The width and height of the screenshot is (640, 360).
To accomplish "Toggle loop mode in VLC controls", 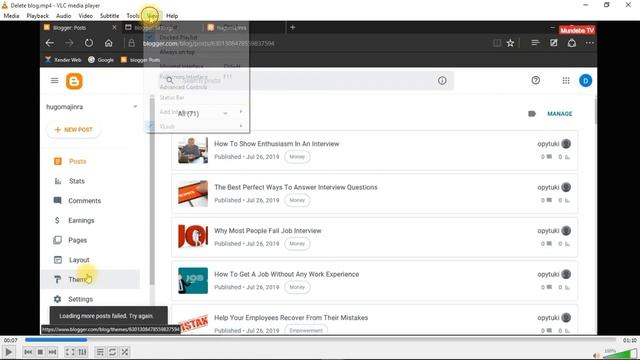I will pos(112,352).
